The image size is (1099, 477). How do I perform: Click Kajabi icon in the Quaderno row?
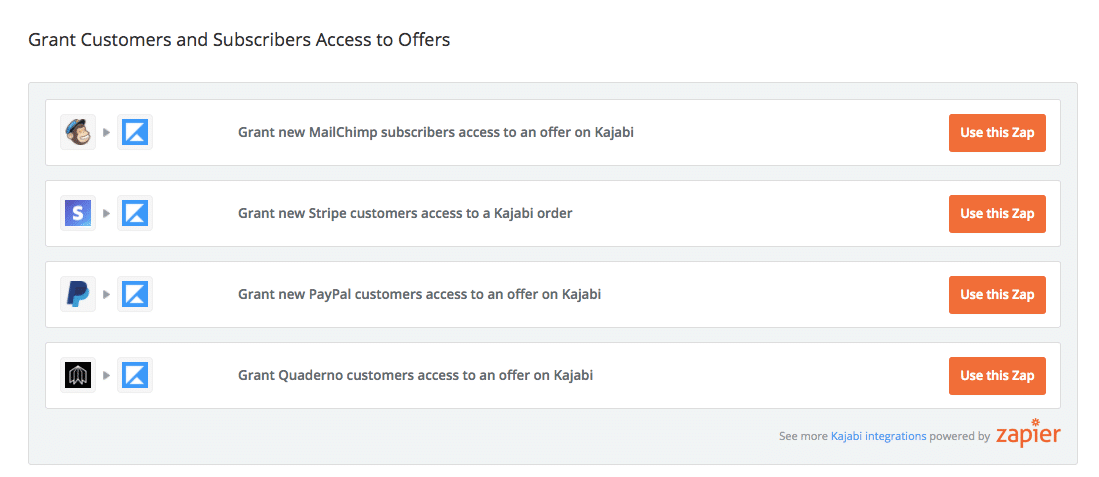click(135, 375)
